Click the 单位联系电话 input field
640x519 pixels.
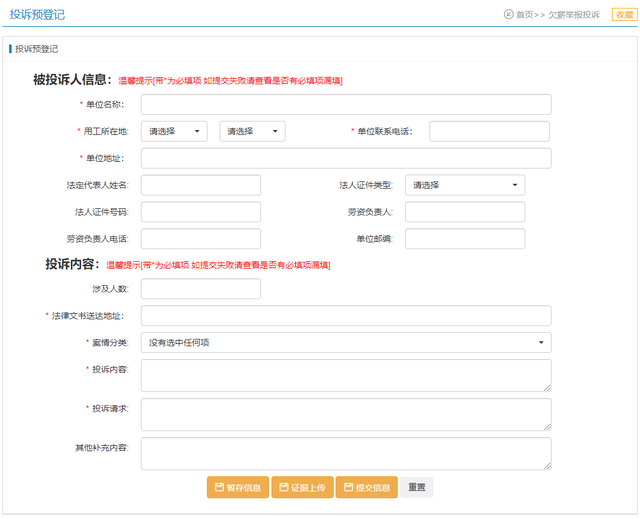489,131
